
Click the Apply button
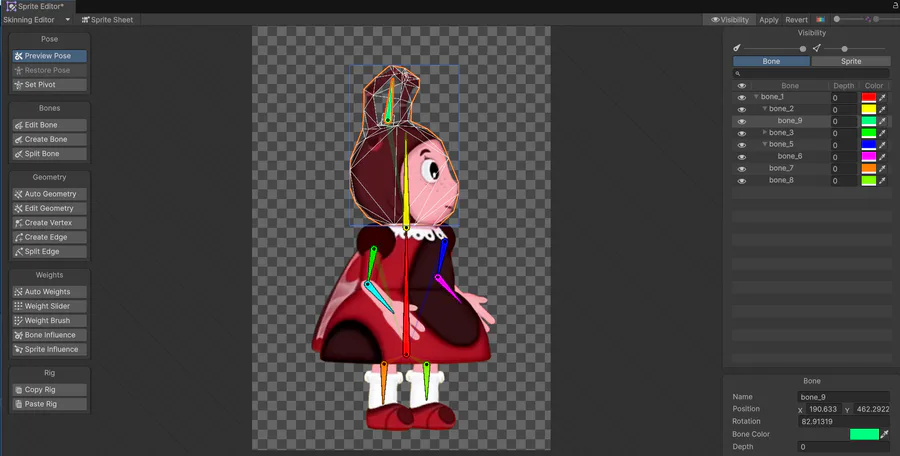(769, 20)
